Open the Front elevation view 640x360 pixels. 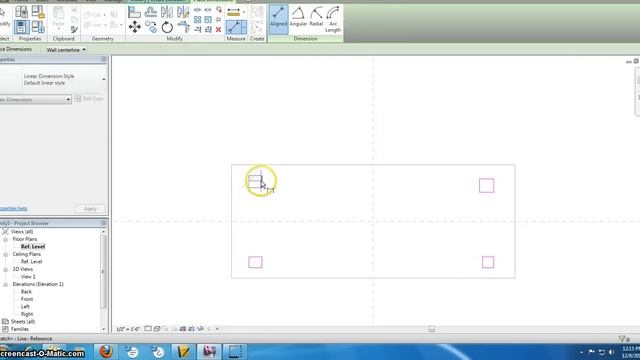click(x=27, y=299)
